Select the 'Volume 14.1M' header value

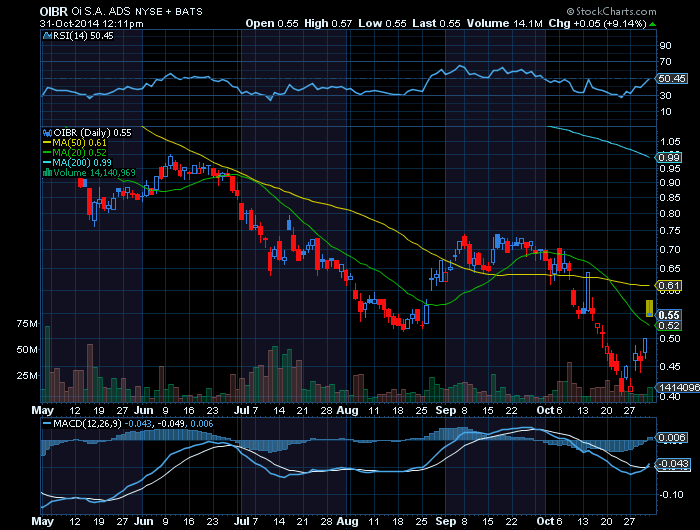coord(504,23)
